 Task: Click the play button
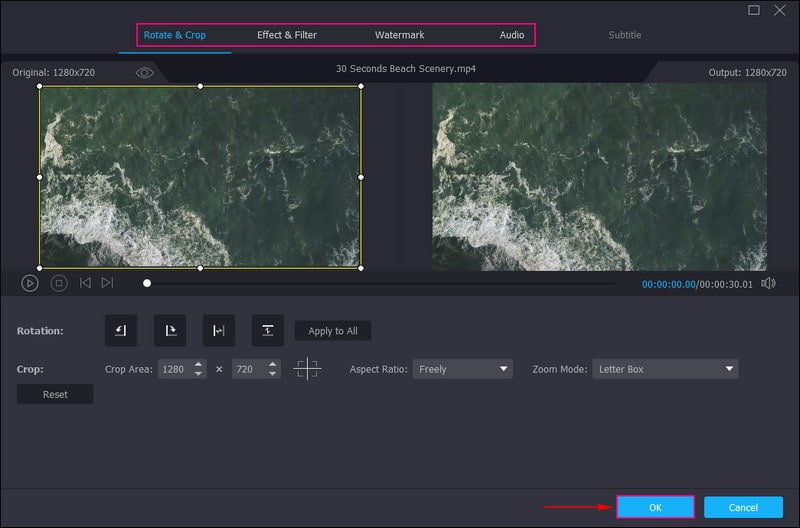click(30, 283)
